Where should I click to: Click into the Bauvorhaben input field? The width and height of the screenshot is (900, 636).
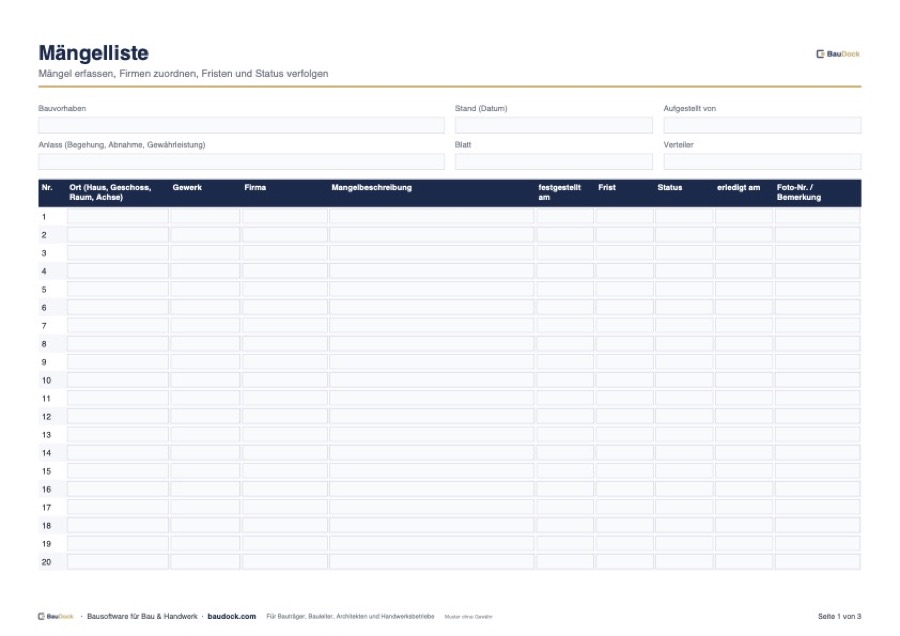click(x=241, y=125)
